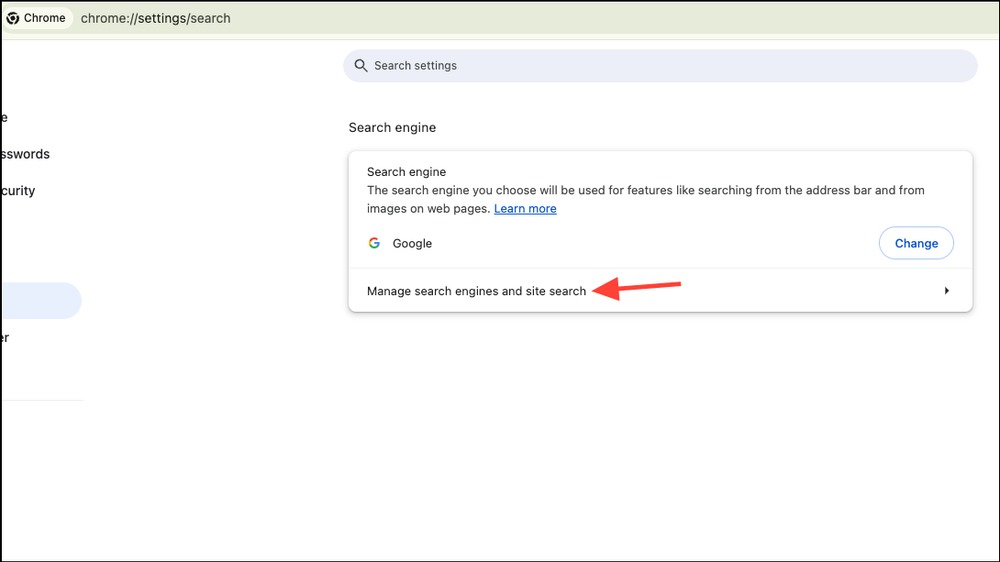This screenshot has height=562, width=1000.
Task: Click the Change button for search engine
Action: (916, 243)
